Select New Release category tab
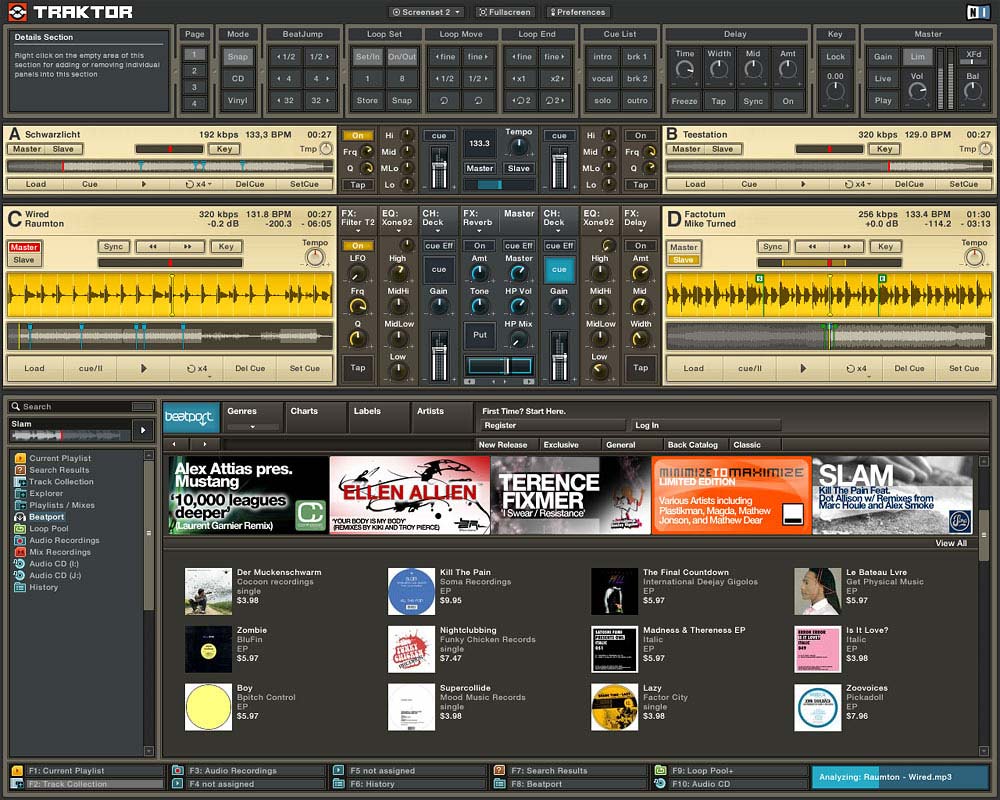This screenshot has height=800, width=1000. 507,445
